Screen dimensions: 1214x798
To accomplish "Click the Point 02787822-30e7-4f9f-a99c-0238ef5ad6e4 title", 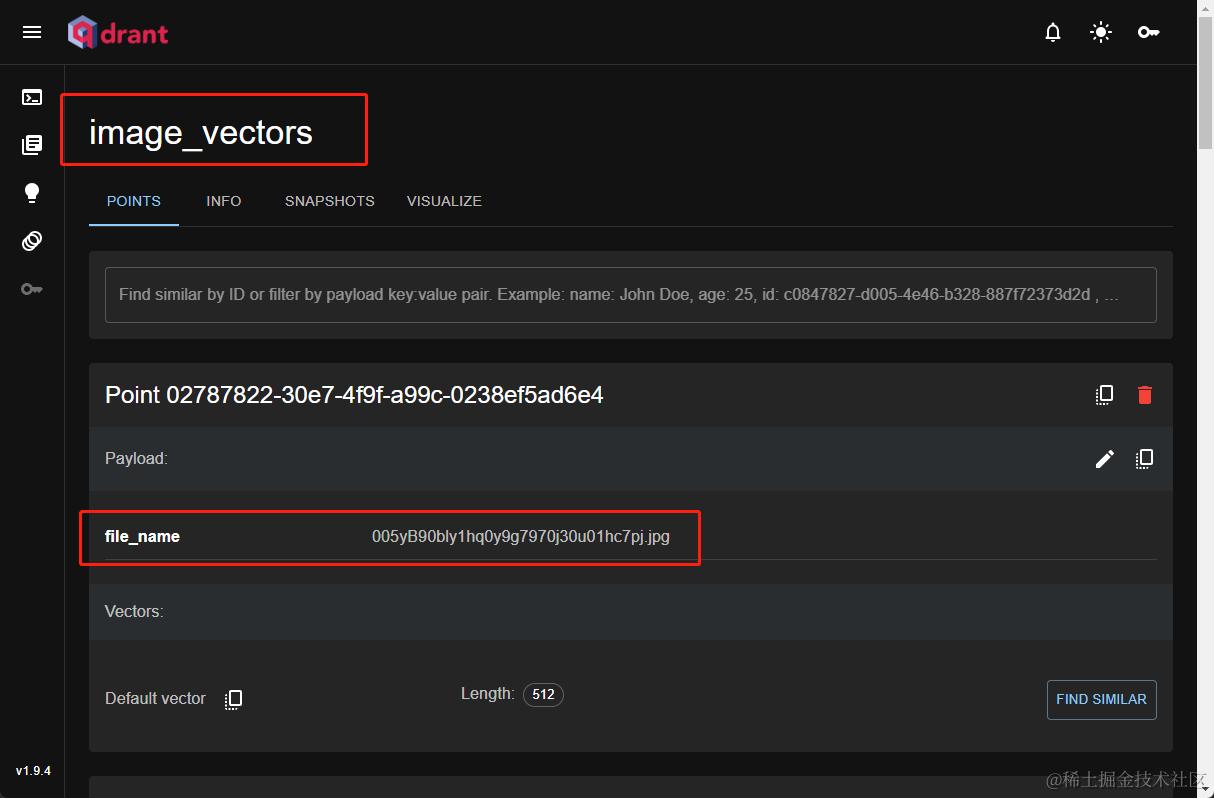I will point(354,395).
